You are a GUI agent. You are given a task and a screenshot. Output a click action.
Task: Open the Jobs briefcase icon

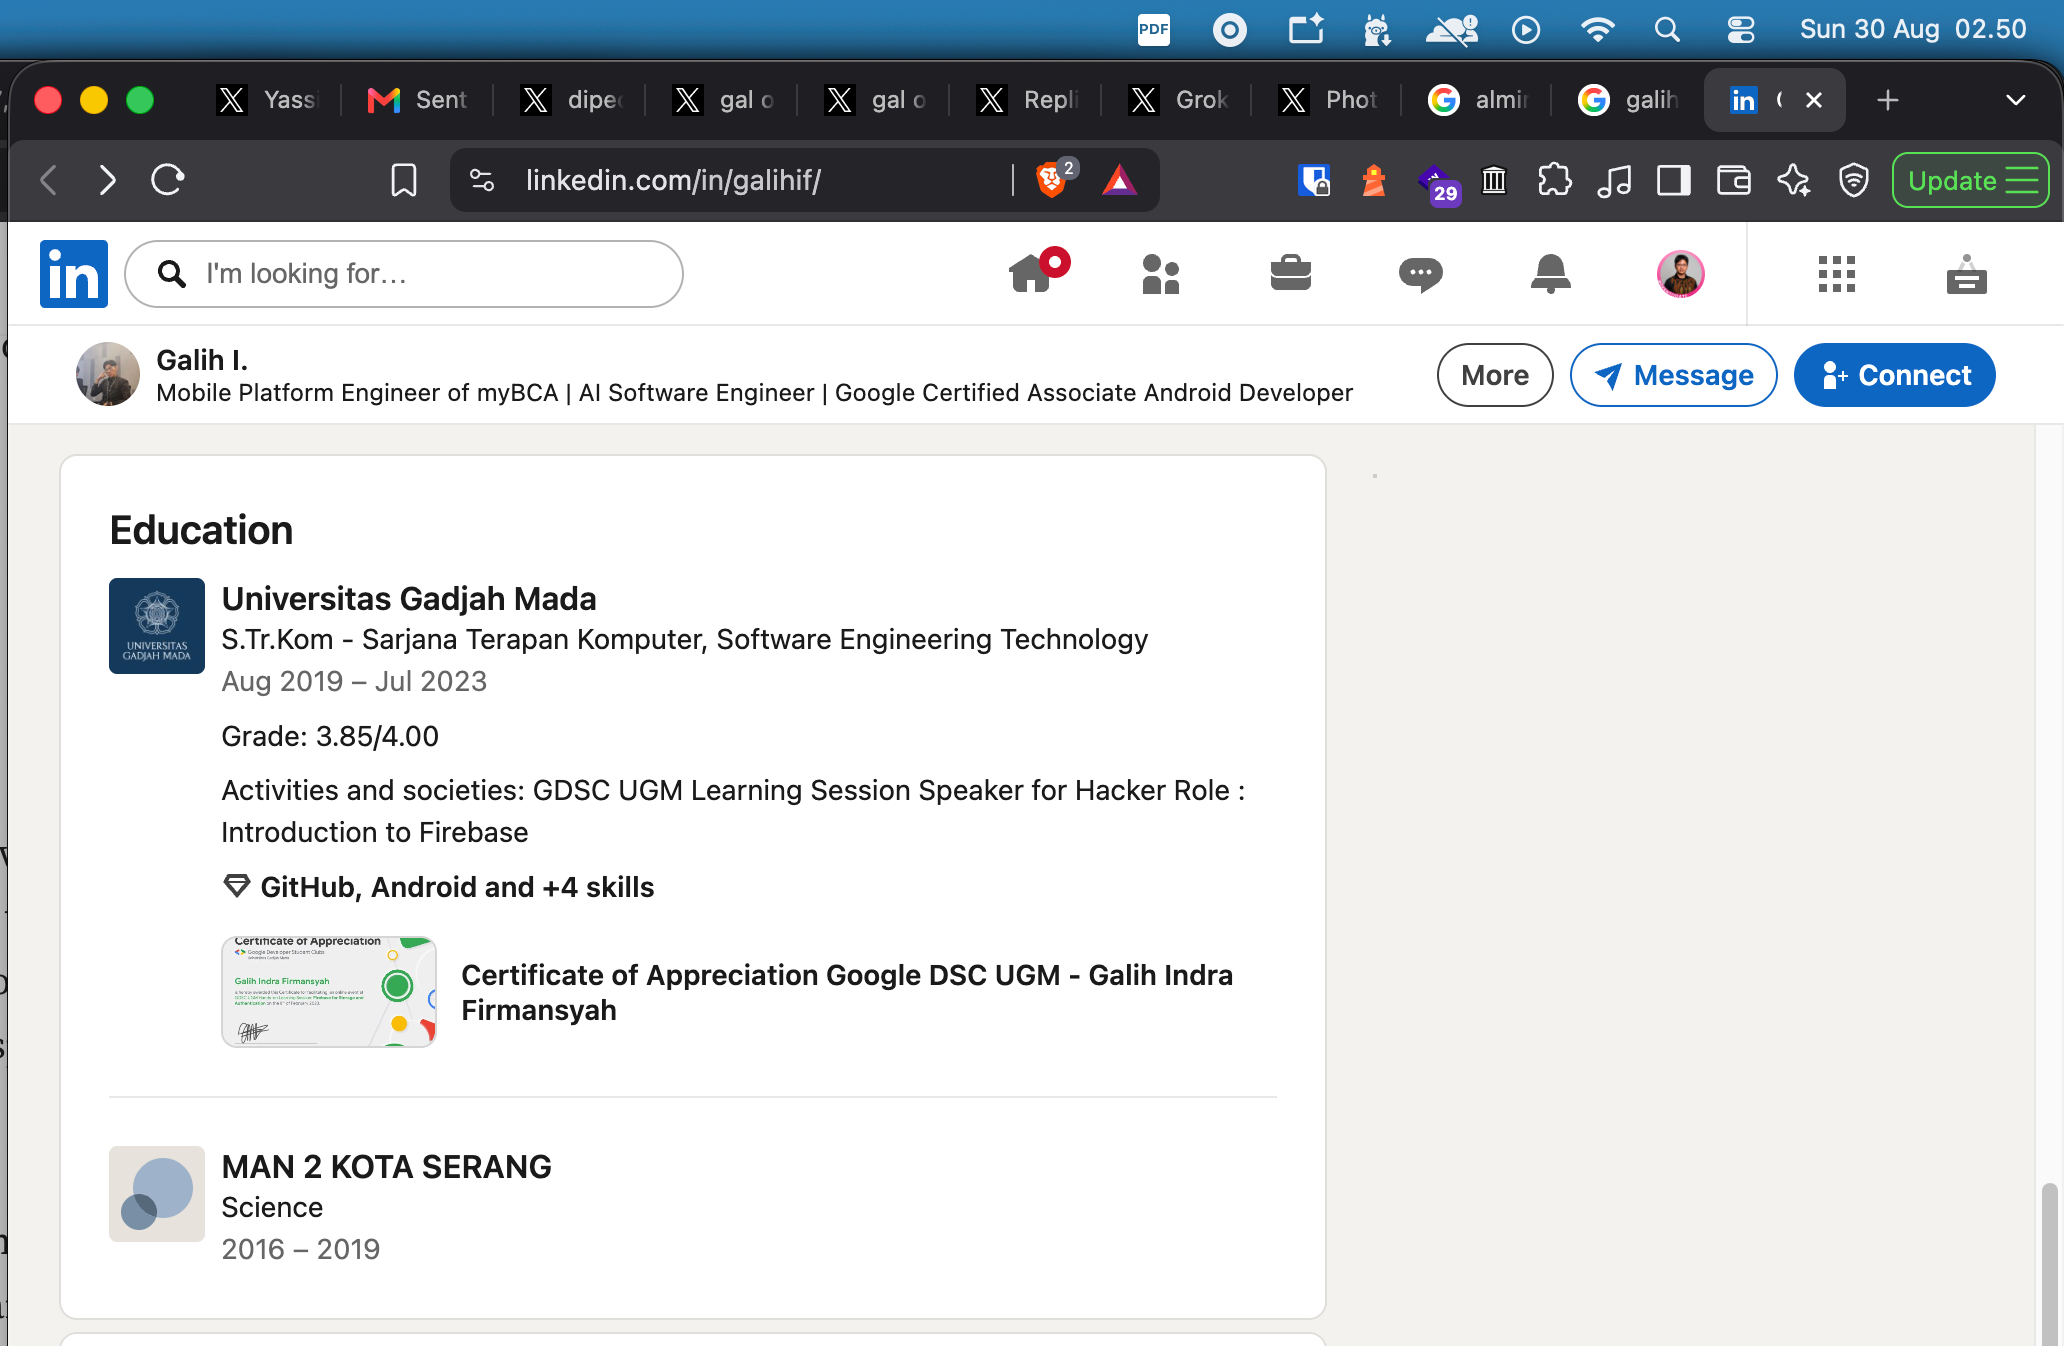coord(1291,273)
